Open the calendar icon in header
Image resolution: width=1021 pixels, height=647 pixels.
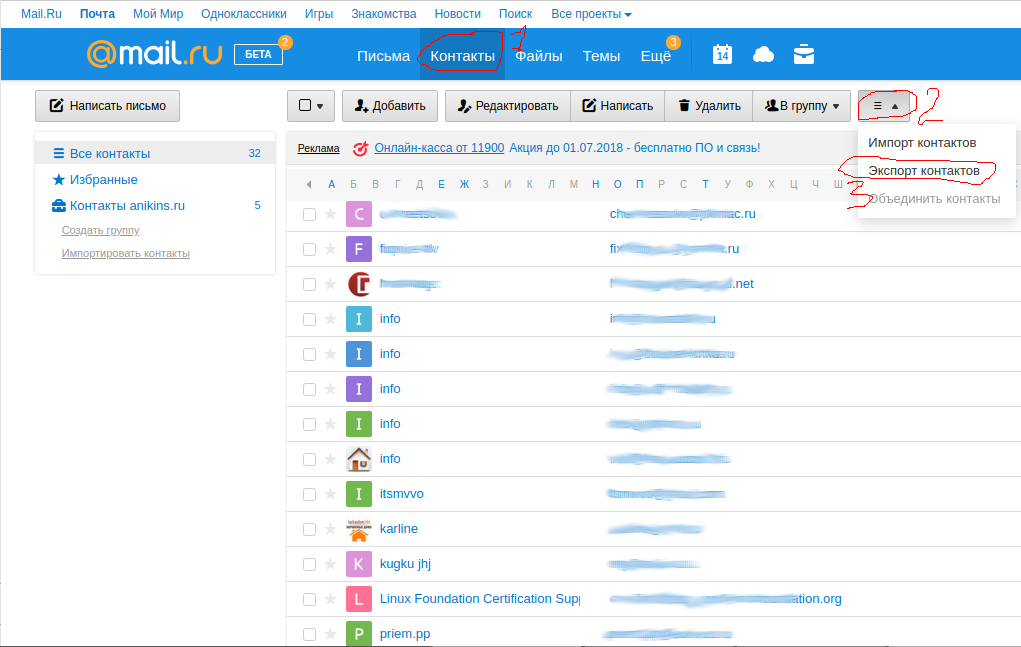(x=722, y=55)
